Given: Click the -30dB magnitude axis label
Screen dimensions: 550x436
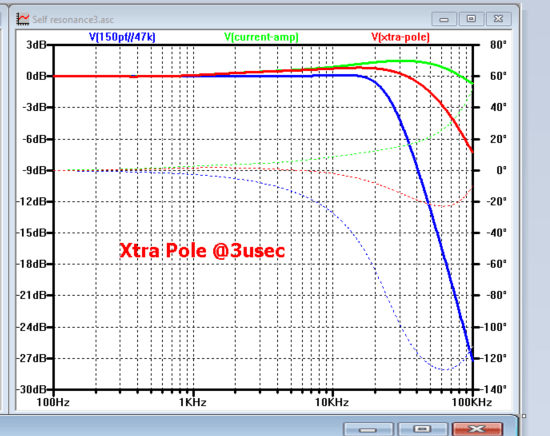Looking at the screenshot, I should click(32, 390).
